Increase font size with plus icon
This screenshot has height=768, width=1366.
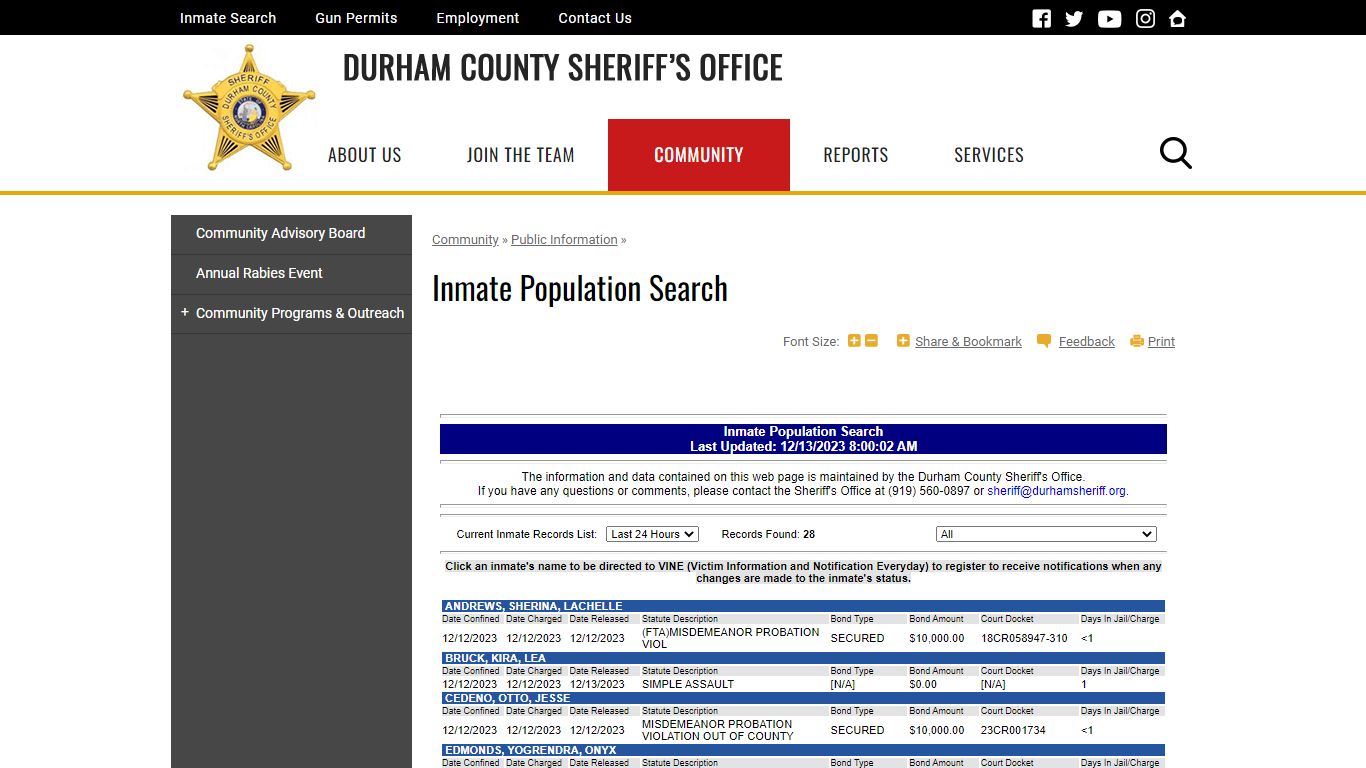click(x=854, y=341)
